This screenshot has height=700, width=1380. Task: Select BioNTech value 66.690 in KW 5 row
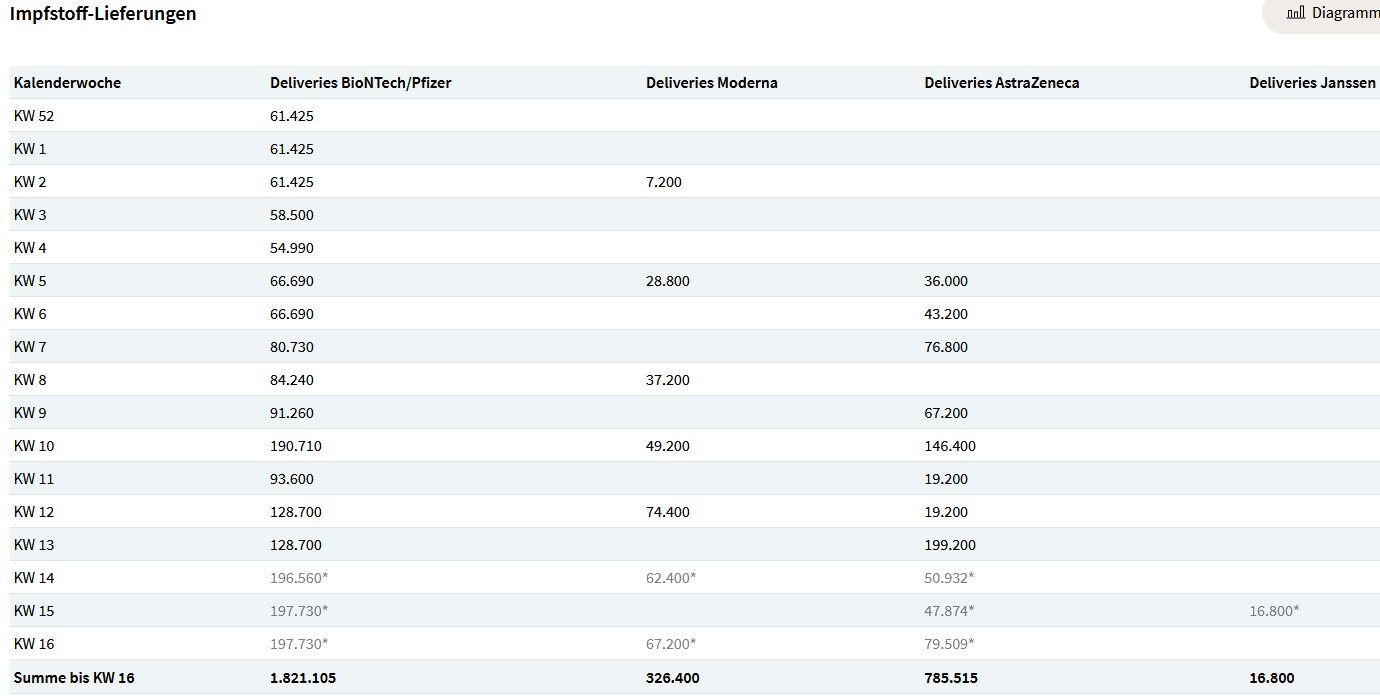(292, 281)
